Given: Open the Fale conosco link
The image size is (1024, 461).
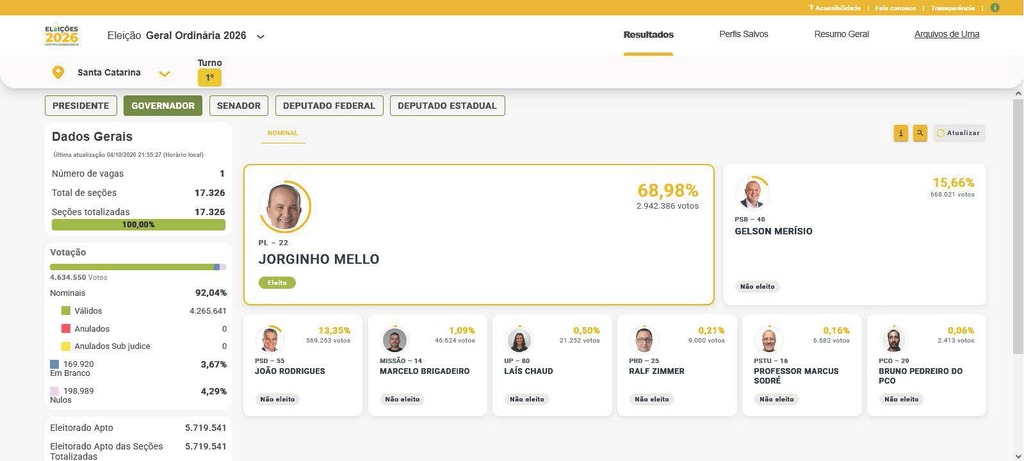Looking at the screenshot, I should [x=895, y=8].
